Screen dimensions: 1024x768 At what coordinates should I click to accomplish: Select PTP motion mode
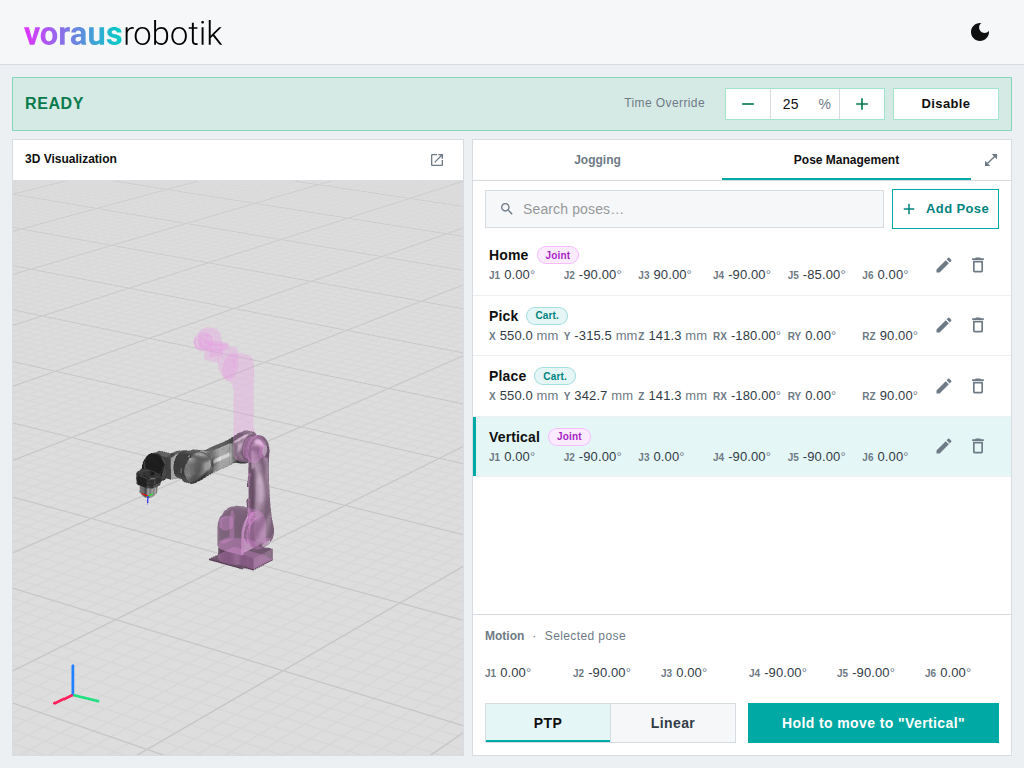[x=547, y=723]
